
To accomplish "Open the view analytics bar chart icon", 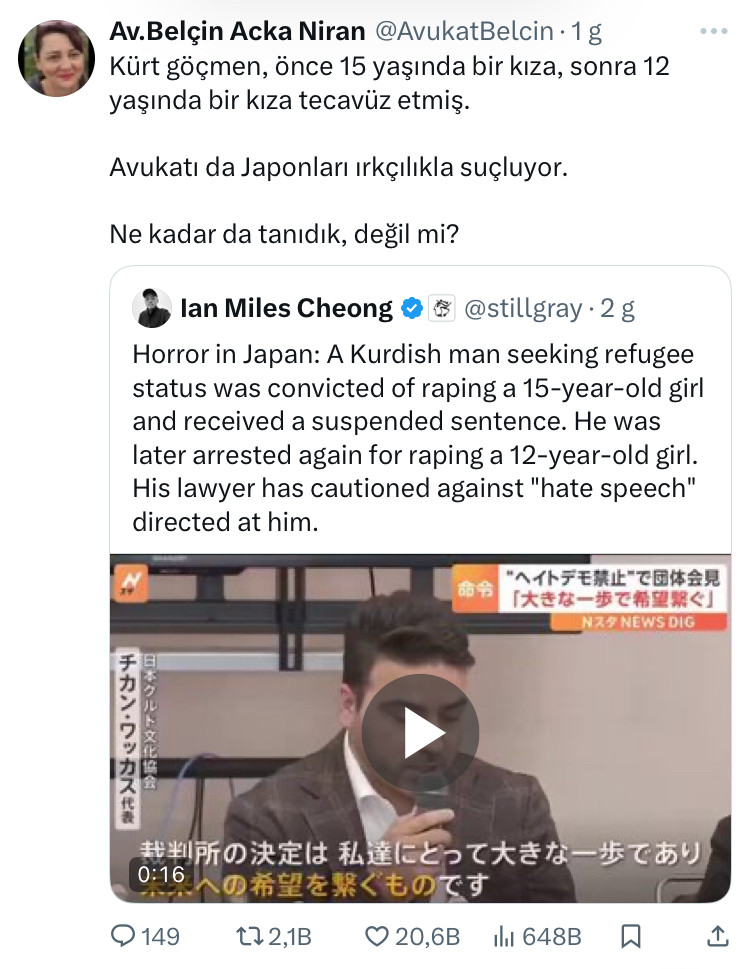I will click(x=504, y=937).
